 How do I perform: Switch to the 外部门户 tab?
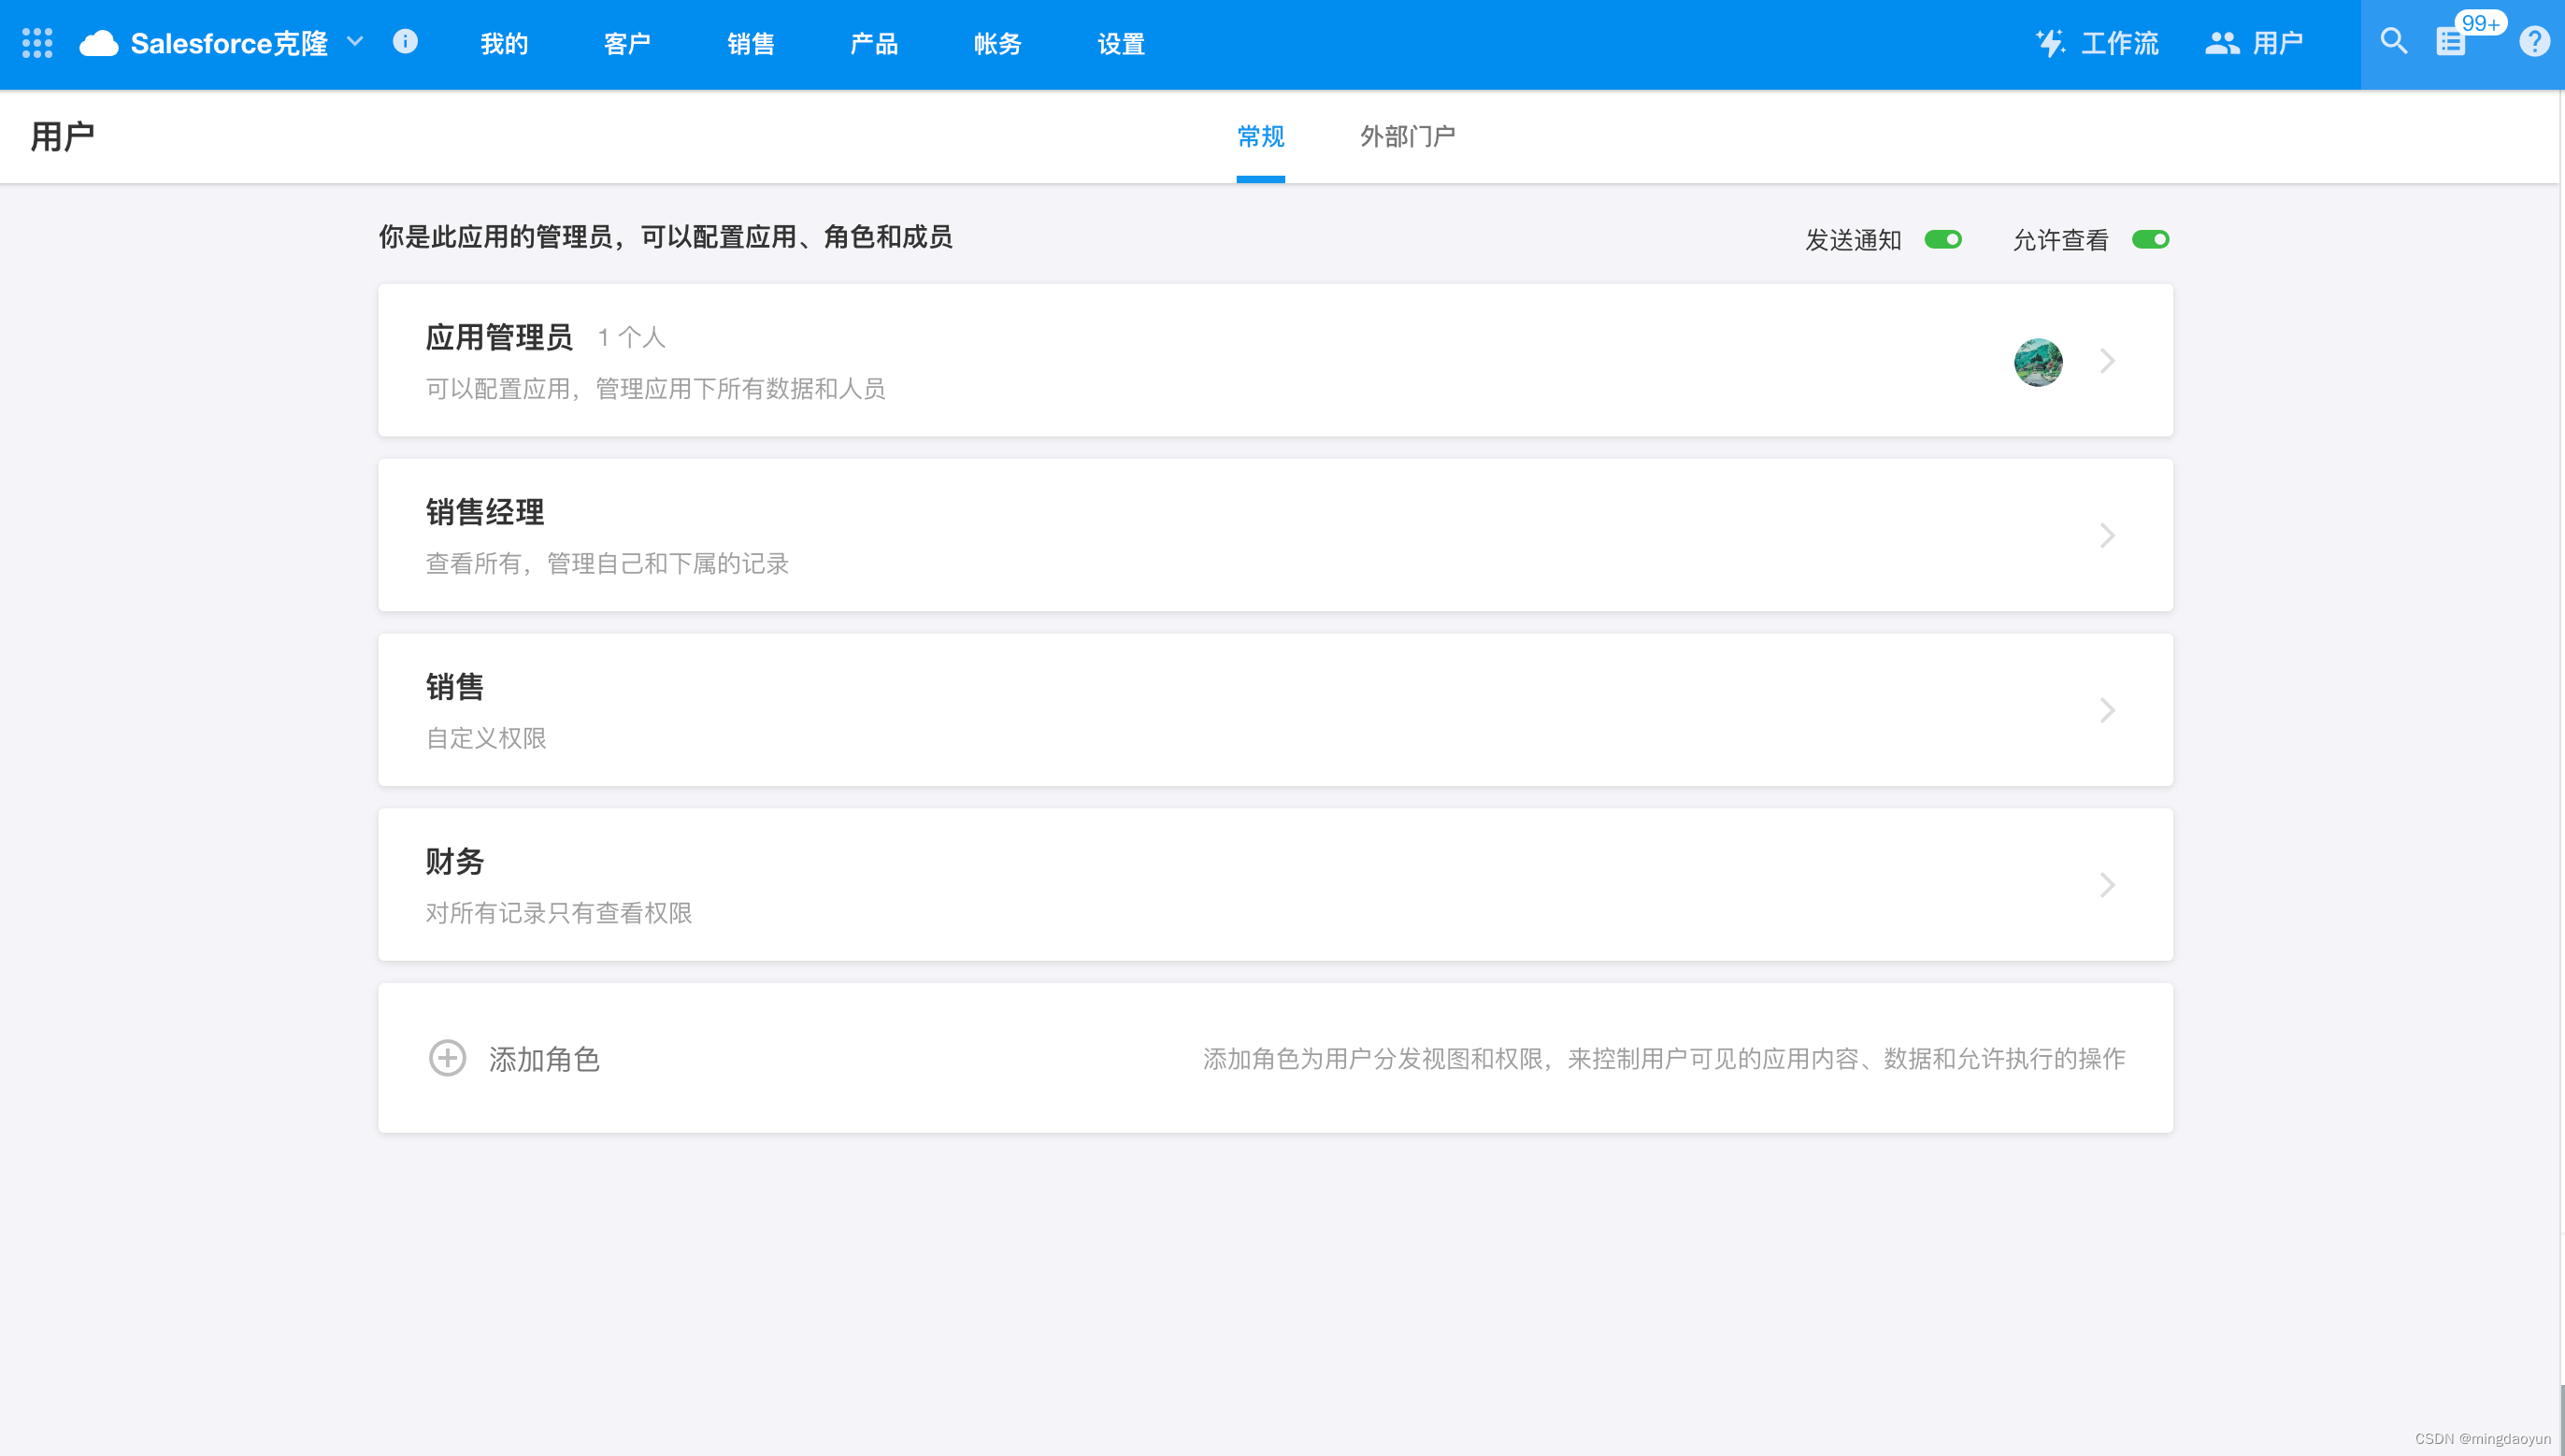pos(1406,137)
